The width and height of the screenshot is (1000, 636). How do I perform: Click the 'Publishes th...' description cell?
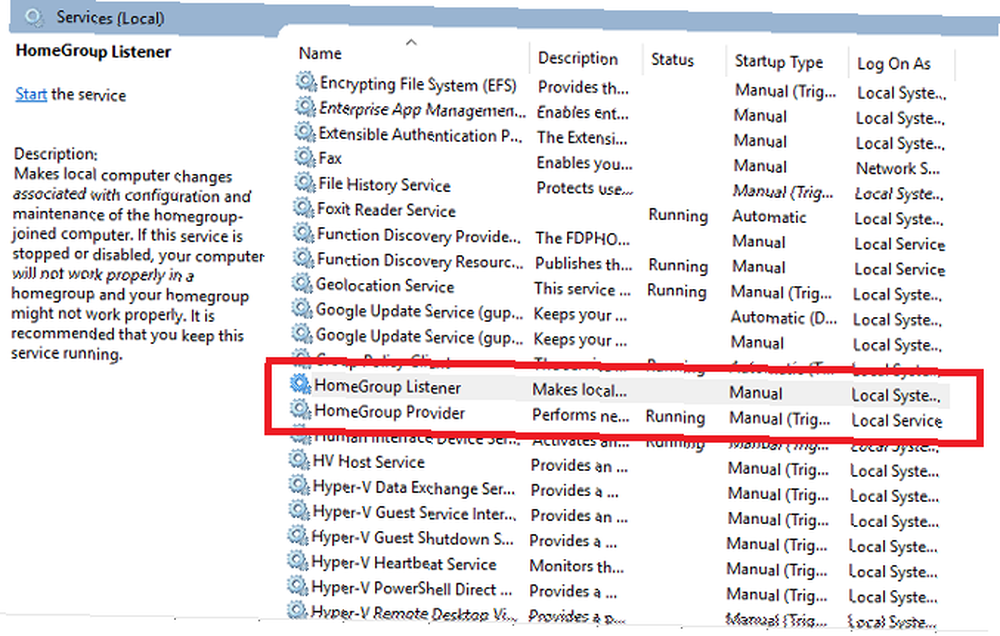(x=584, y=263)
